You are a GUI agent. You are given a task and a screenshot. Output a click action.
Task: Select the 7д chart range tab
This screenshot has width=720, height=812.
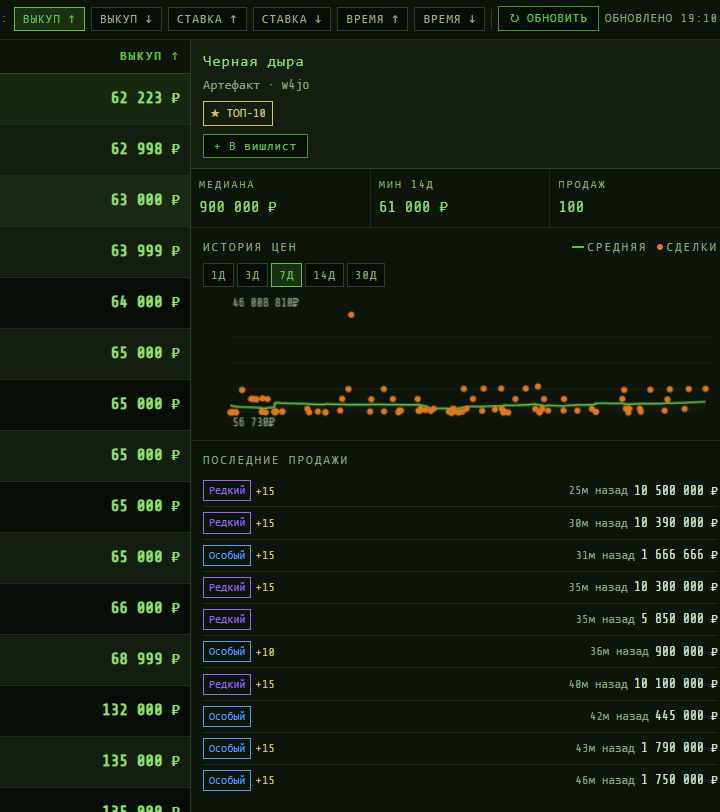coord(286,275)
